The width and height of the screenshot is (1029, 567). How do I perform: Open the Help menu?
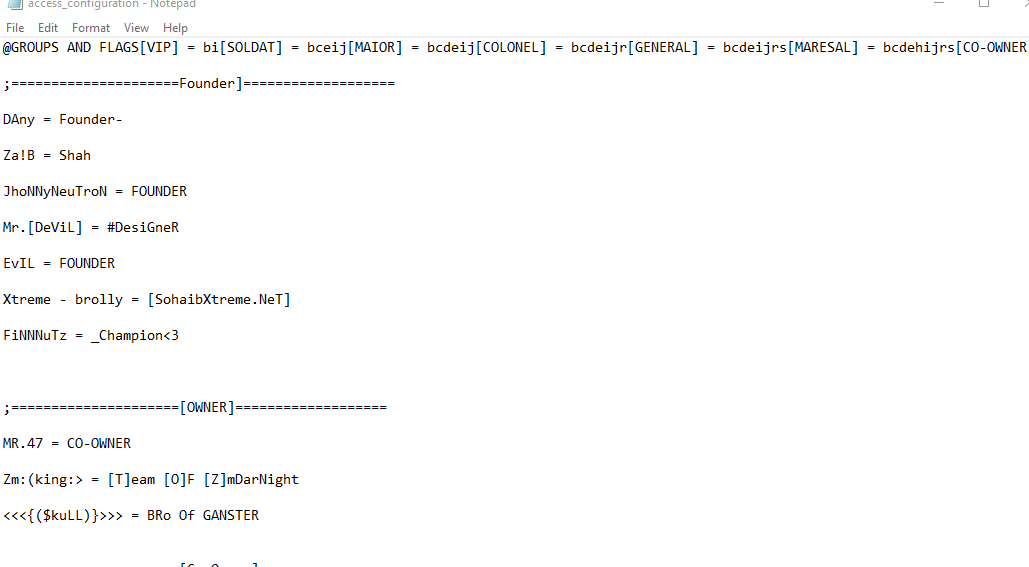tap(175, 28)
